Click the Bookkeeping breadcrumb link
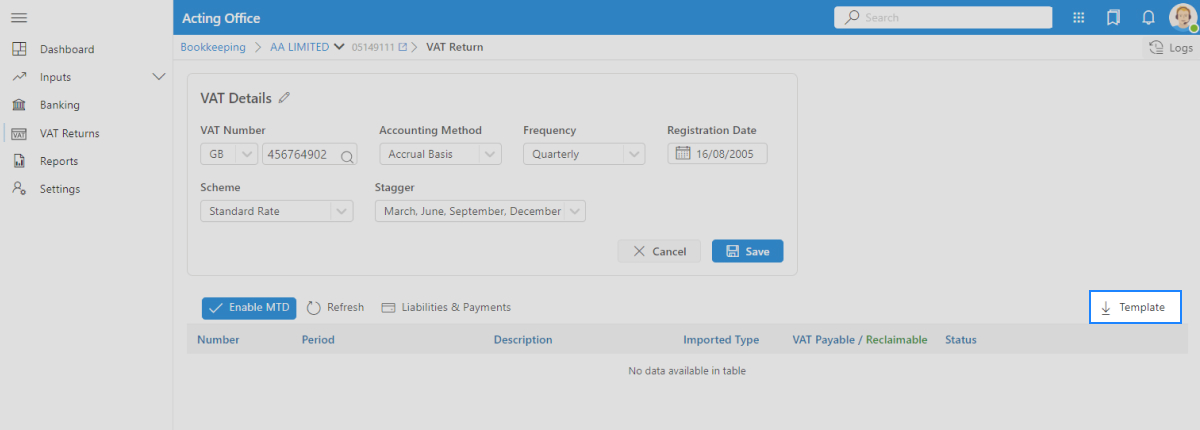 (213, 47)
